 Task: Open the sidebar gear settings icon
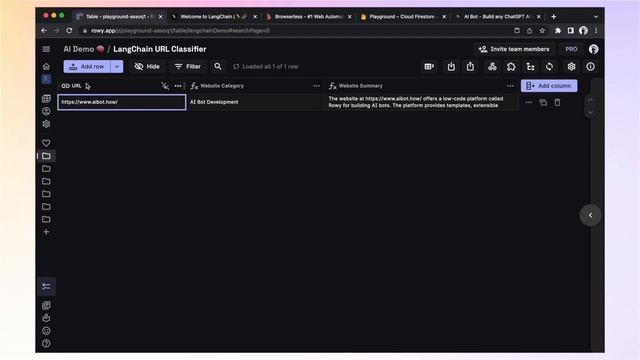46,124
